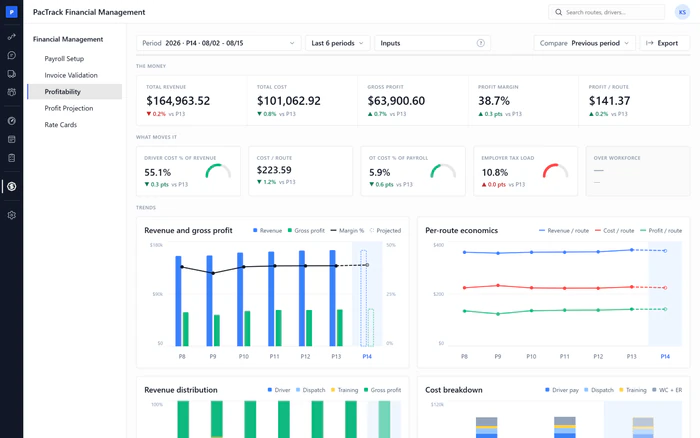Click the Inputs help question-mark icon
Image resolution: width=700 pixels, height=438 pixels.
[480, 43]
